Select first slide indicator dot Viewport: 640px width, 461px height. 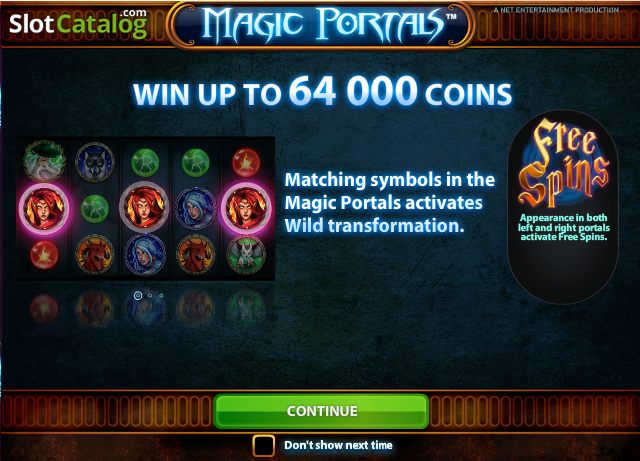[x=138, y=295]
